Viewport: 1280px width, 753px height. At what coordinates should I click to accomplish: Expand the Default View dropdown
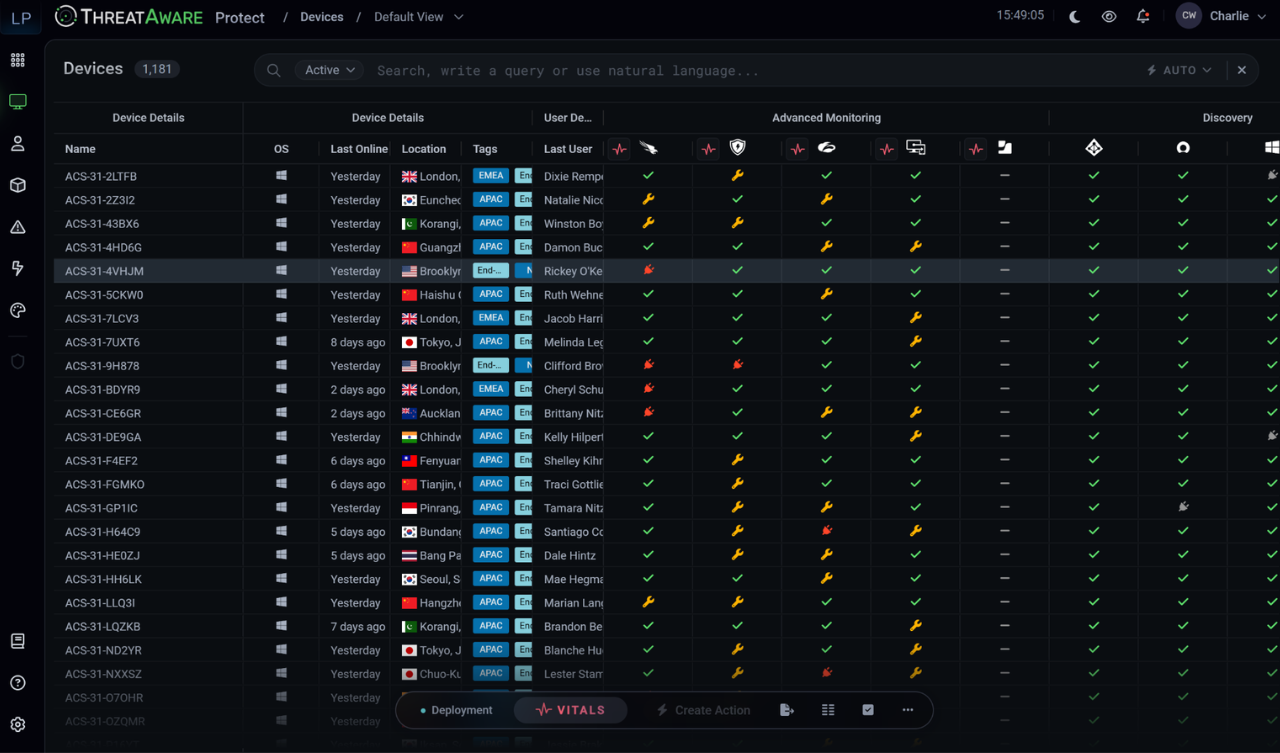coord(419,17)
